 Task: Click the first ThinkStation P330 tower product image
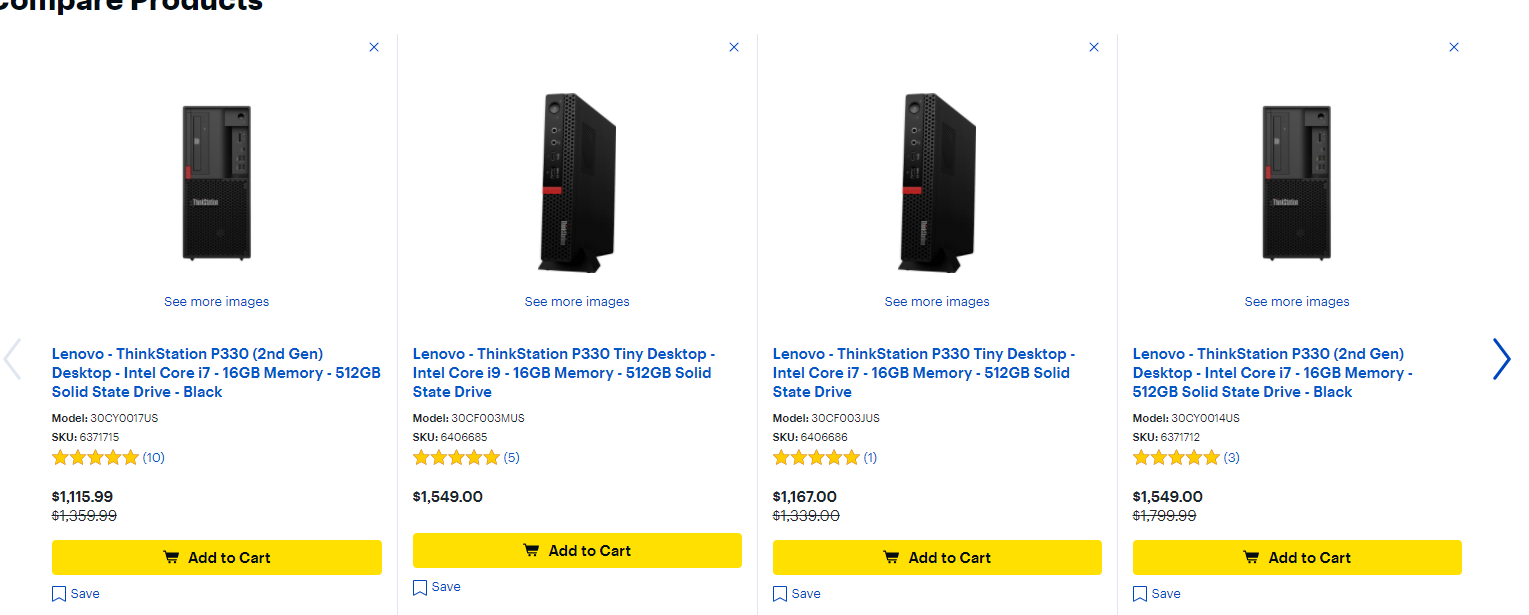click(x=217, y=183)
